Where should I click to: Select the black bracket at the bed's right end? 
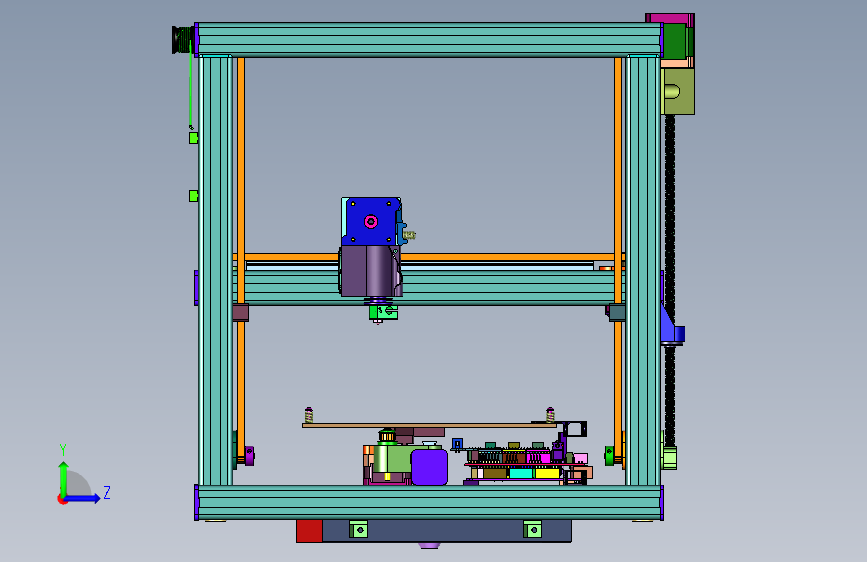coord(575,429)
